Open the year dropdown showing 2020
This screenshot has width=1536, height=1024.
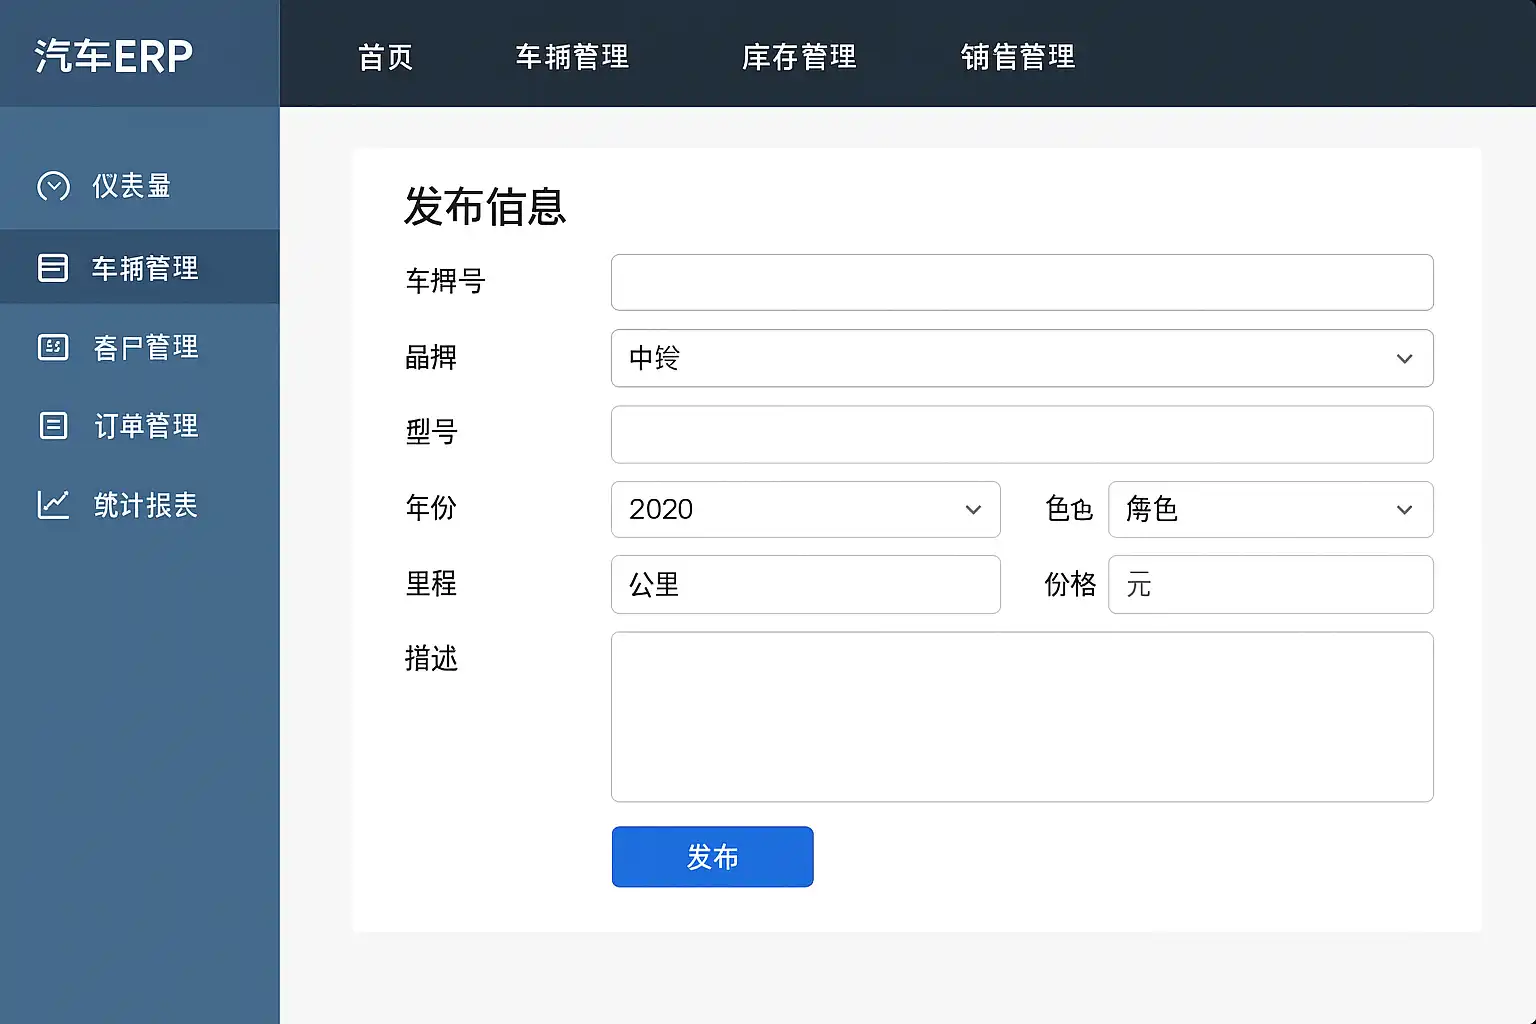(805, 509)
